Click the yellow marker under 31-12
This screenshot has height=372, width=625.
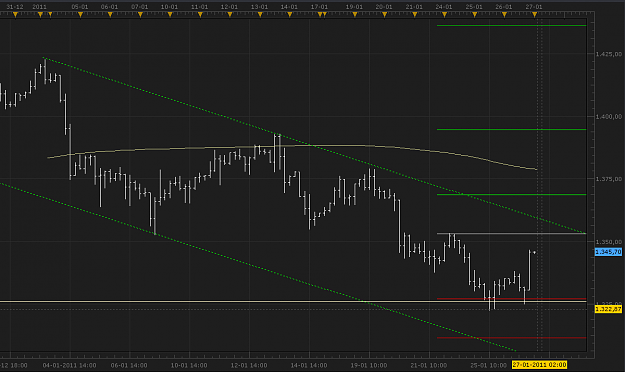click(15, 15)
